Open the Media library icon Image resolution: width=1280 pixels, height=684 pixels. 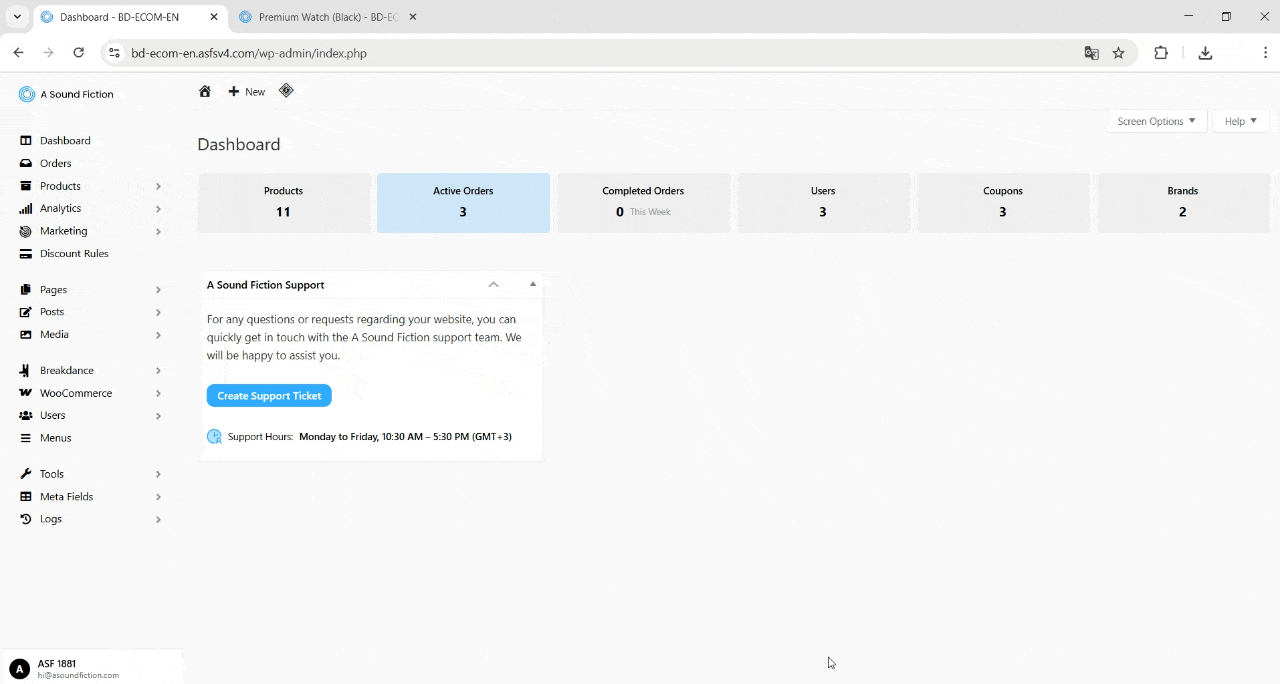point(26,334)
